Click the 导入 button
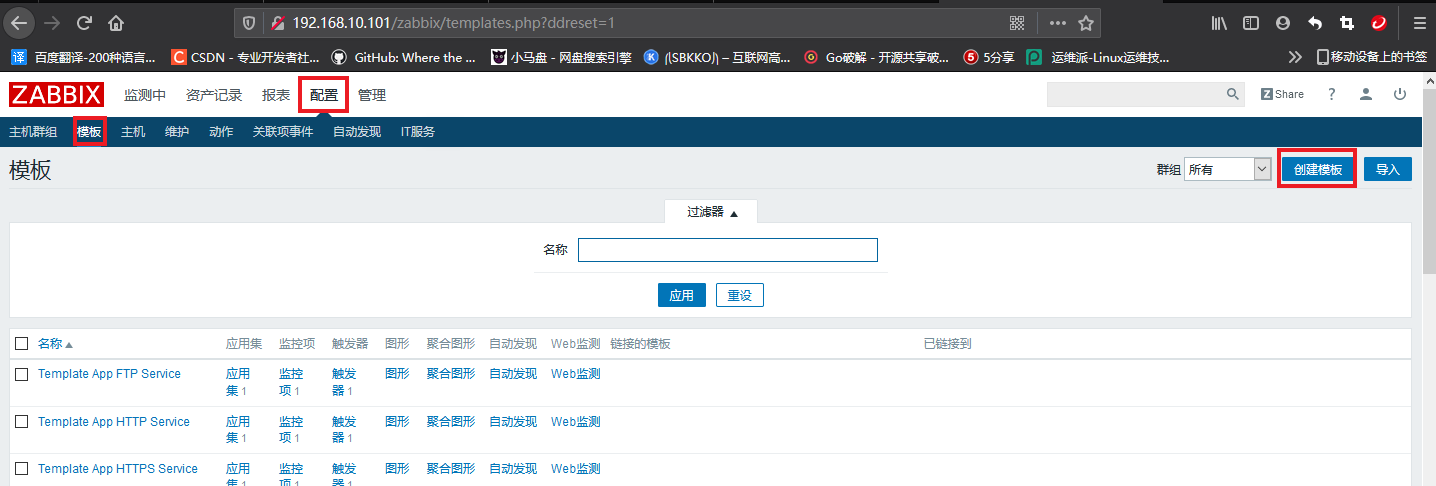 [1388, 169]
